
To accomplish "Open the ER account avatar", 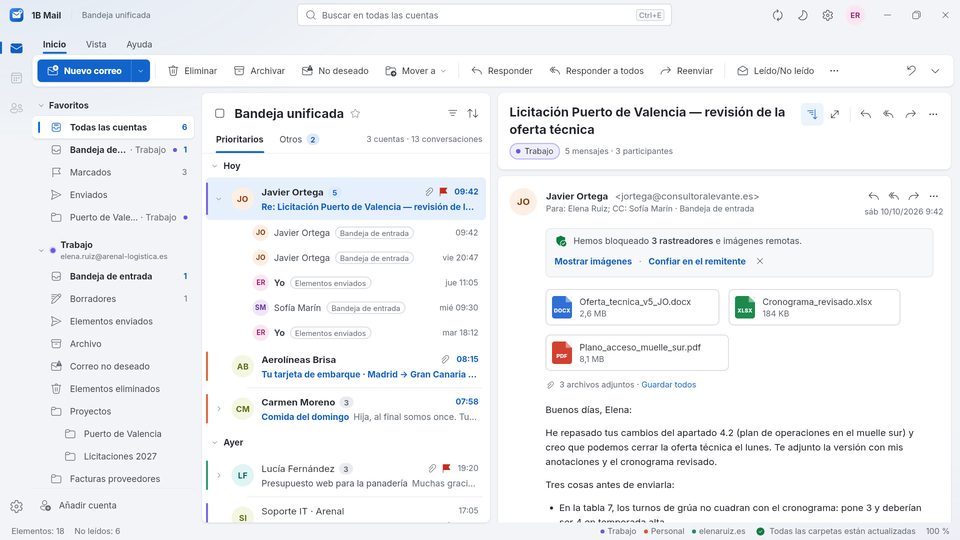I will [855, 15].
